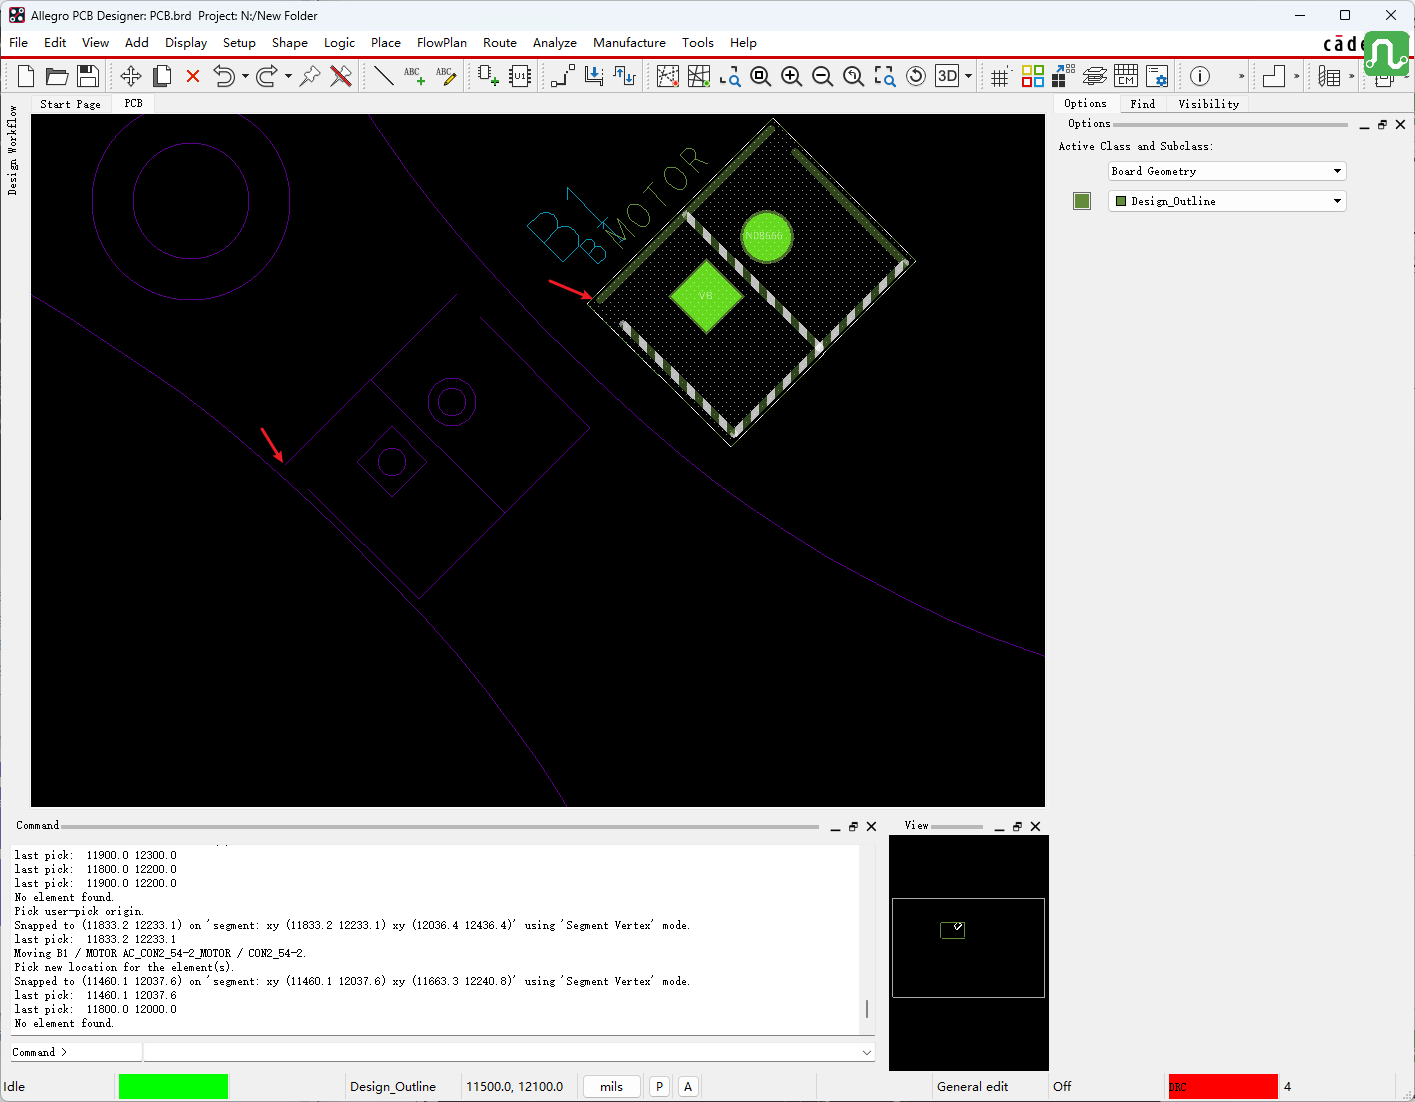Click the General edit mode label

click(x=972, y=1087)
